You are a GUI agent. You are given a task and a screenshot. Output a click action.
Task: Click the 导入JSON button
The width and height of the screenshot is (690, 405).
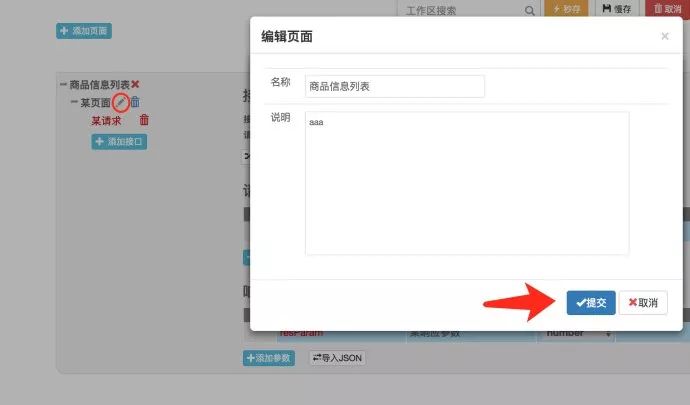pos(337,358)
